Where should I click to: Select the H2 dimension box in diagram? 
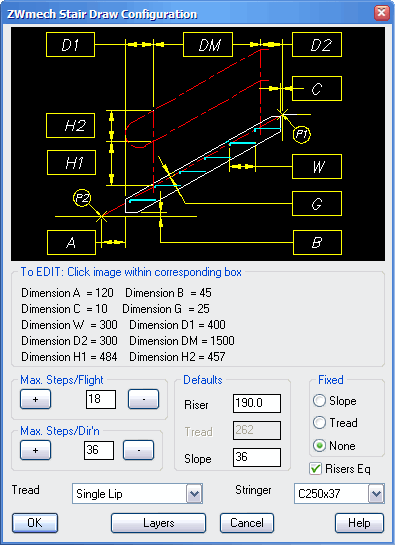click(x=70, y=125)
